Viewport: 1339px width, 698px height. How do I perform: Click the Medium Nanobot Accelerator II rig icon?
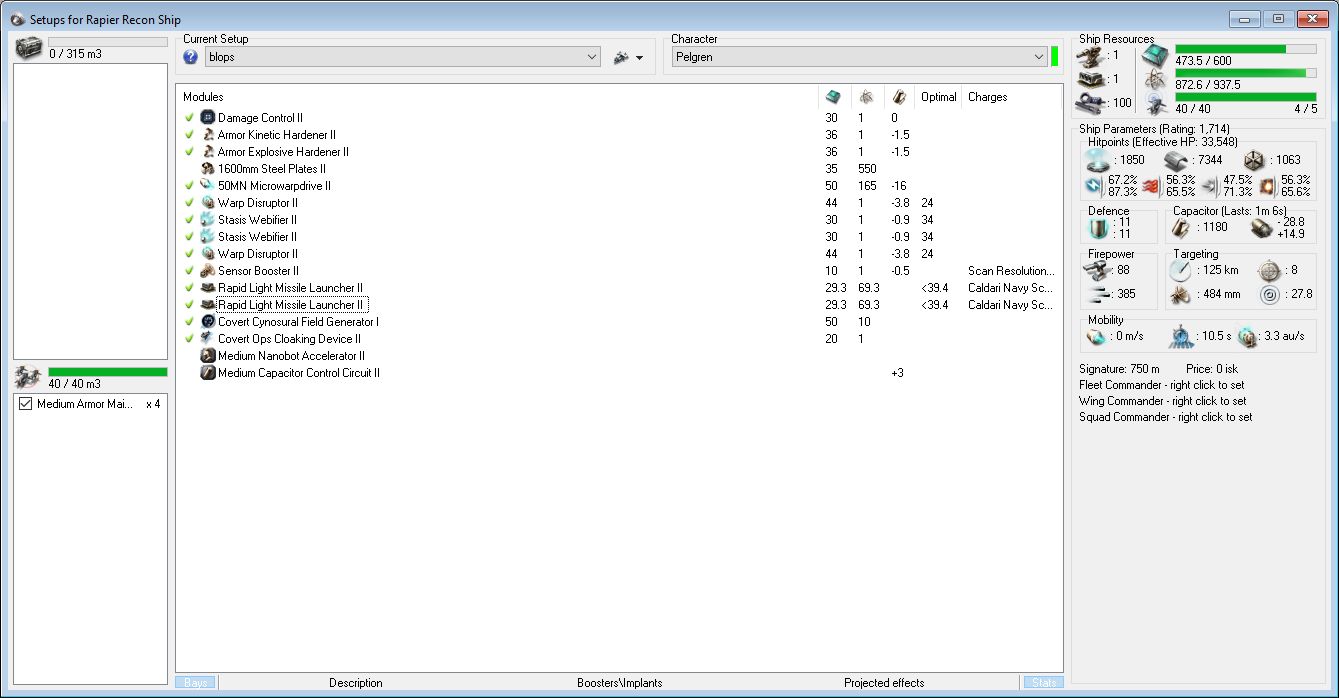point(208,356)
